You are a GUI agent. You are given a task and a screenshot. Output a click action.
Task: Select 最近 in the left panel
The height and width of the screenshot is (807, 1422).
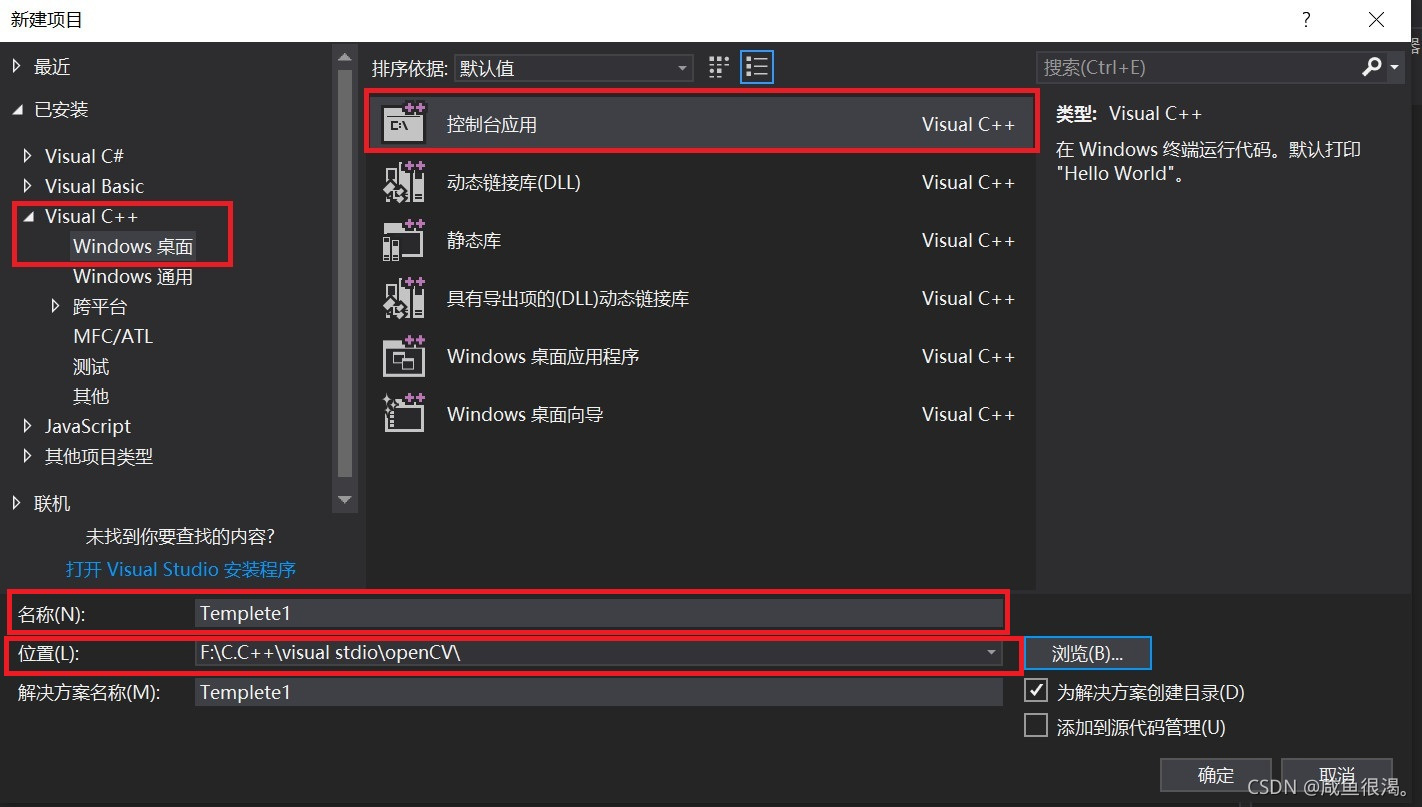pyautogui.click(x=50, y=66)
